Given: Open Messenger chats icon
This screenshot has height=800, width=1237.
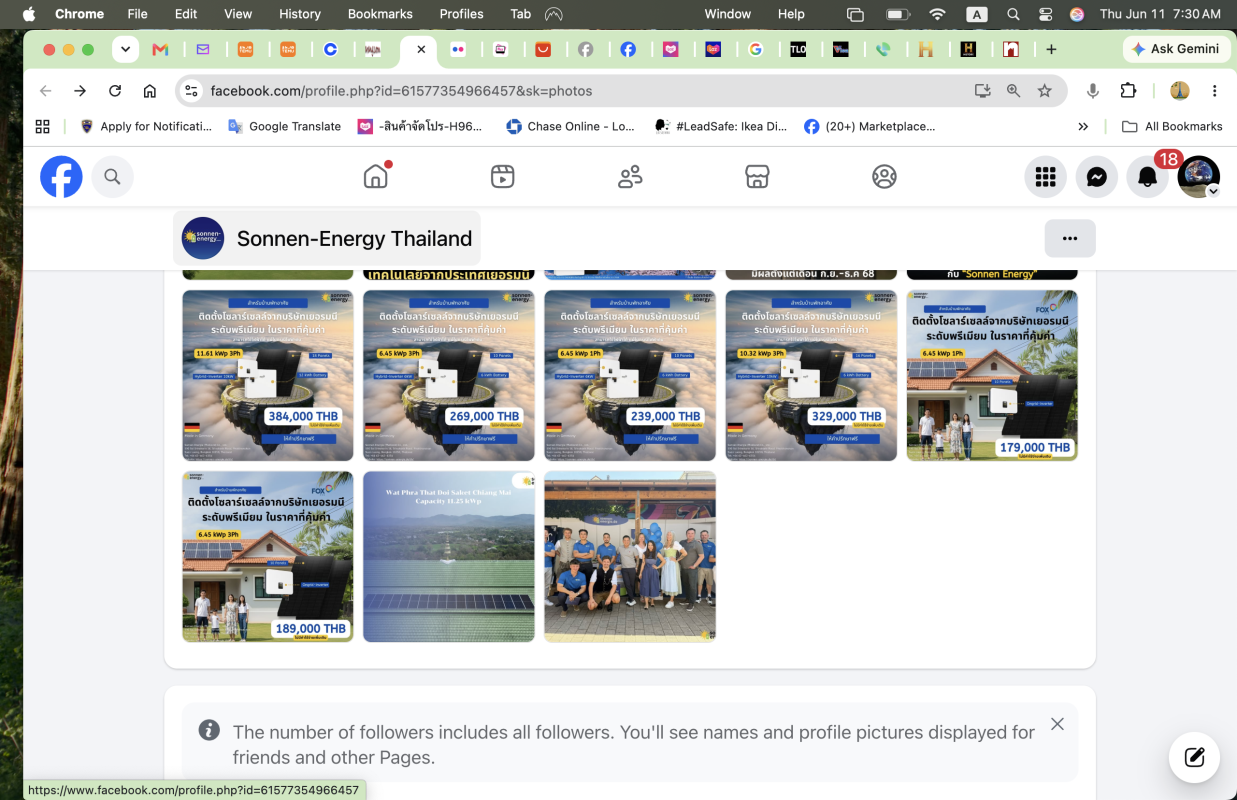Looking at the screenshot, I should coord(1097,177).
